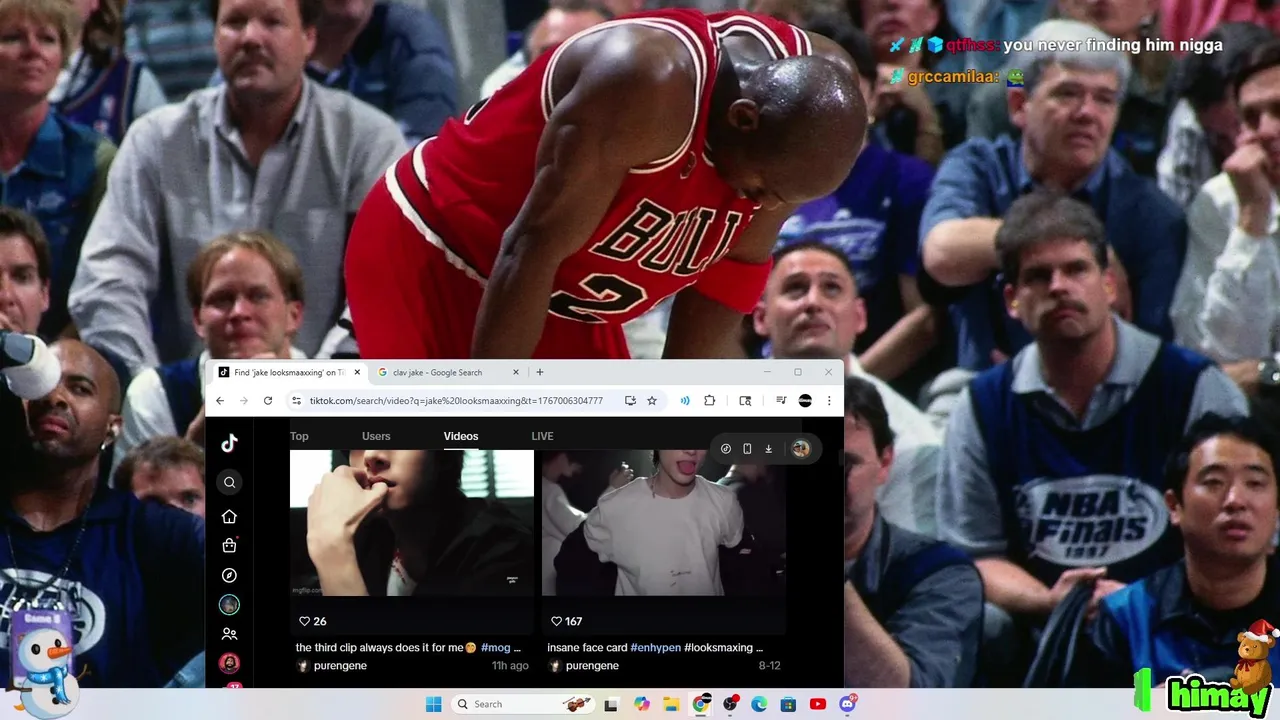
Task: Like the video showing 26 hearts
Action: click(305, 621)
